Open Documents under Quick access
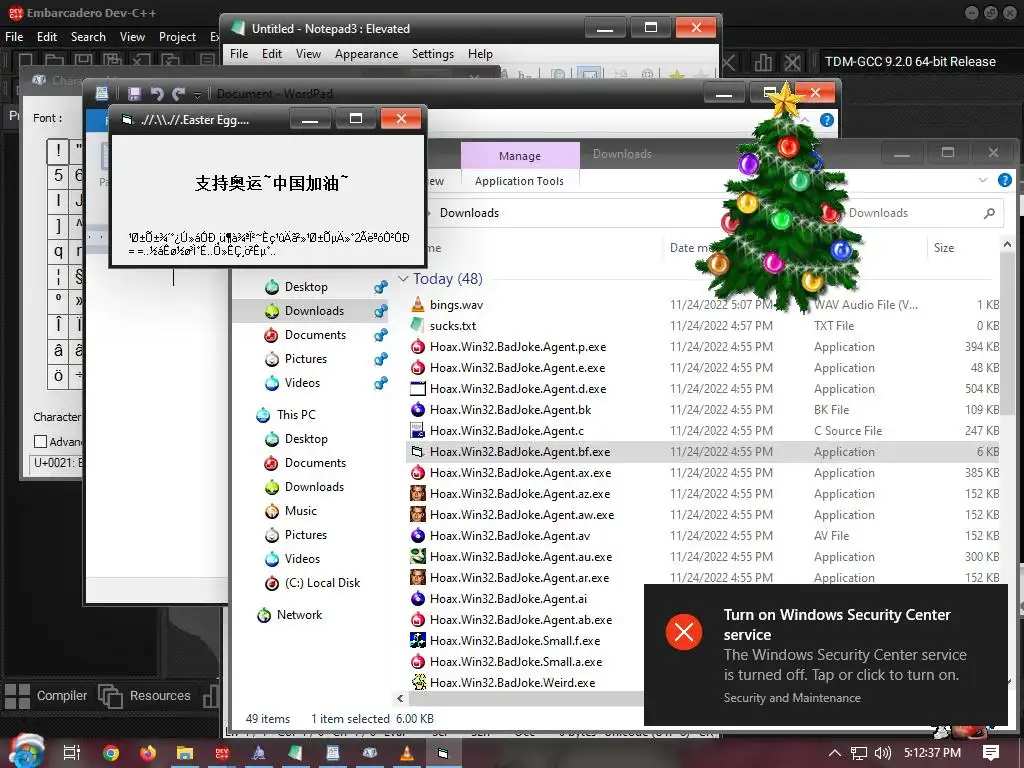The image size is (1024, 768). pos(315,334)
